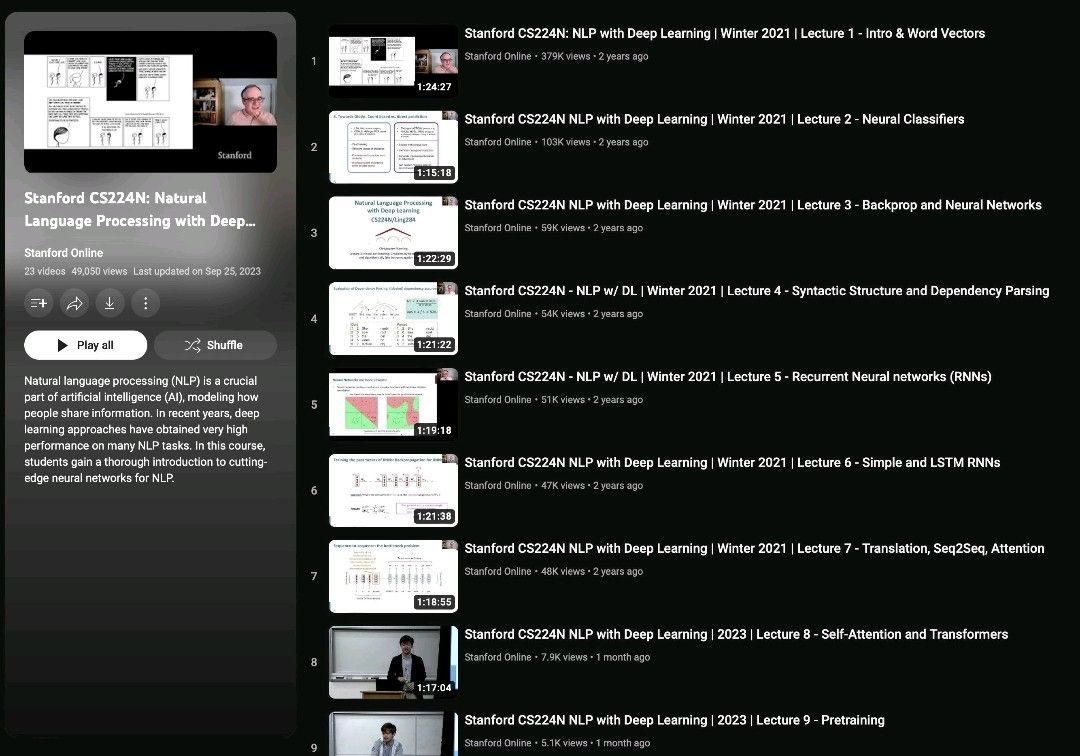Screen dimensions: 1080x756
Task: Open Lecture 4 - Syntactic Structure title link
Action: pyautogui.click(x=757, y=291)
